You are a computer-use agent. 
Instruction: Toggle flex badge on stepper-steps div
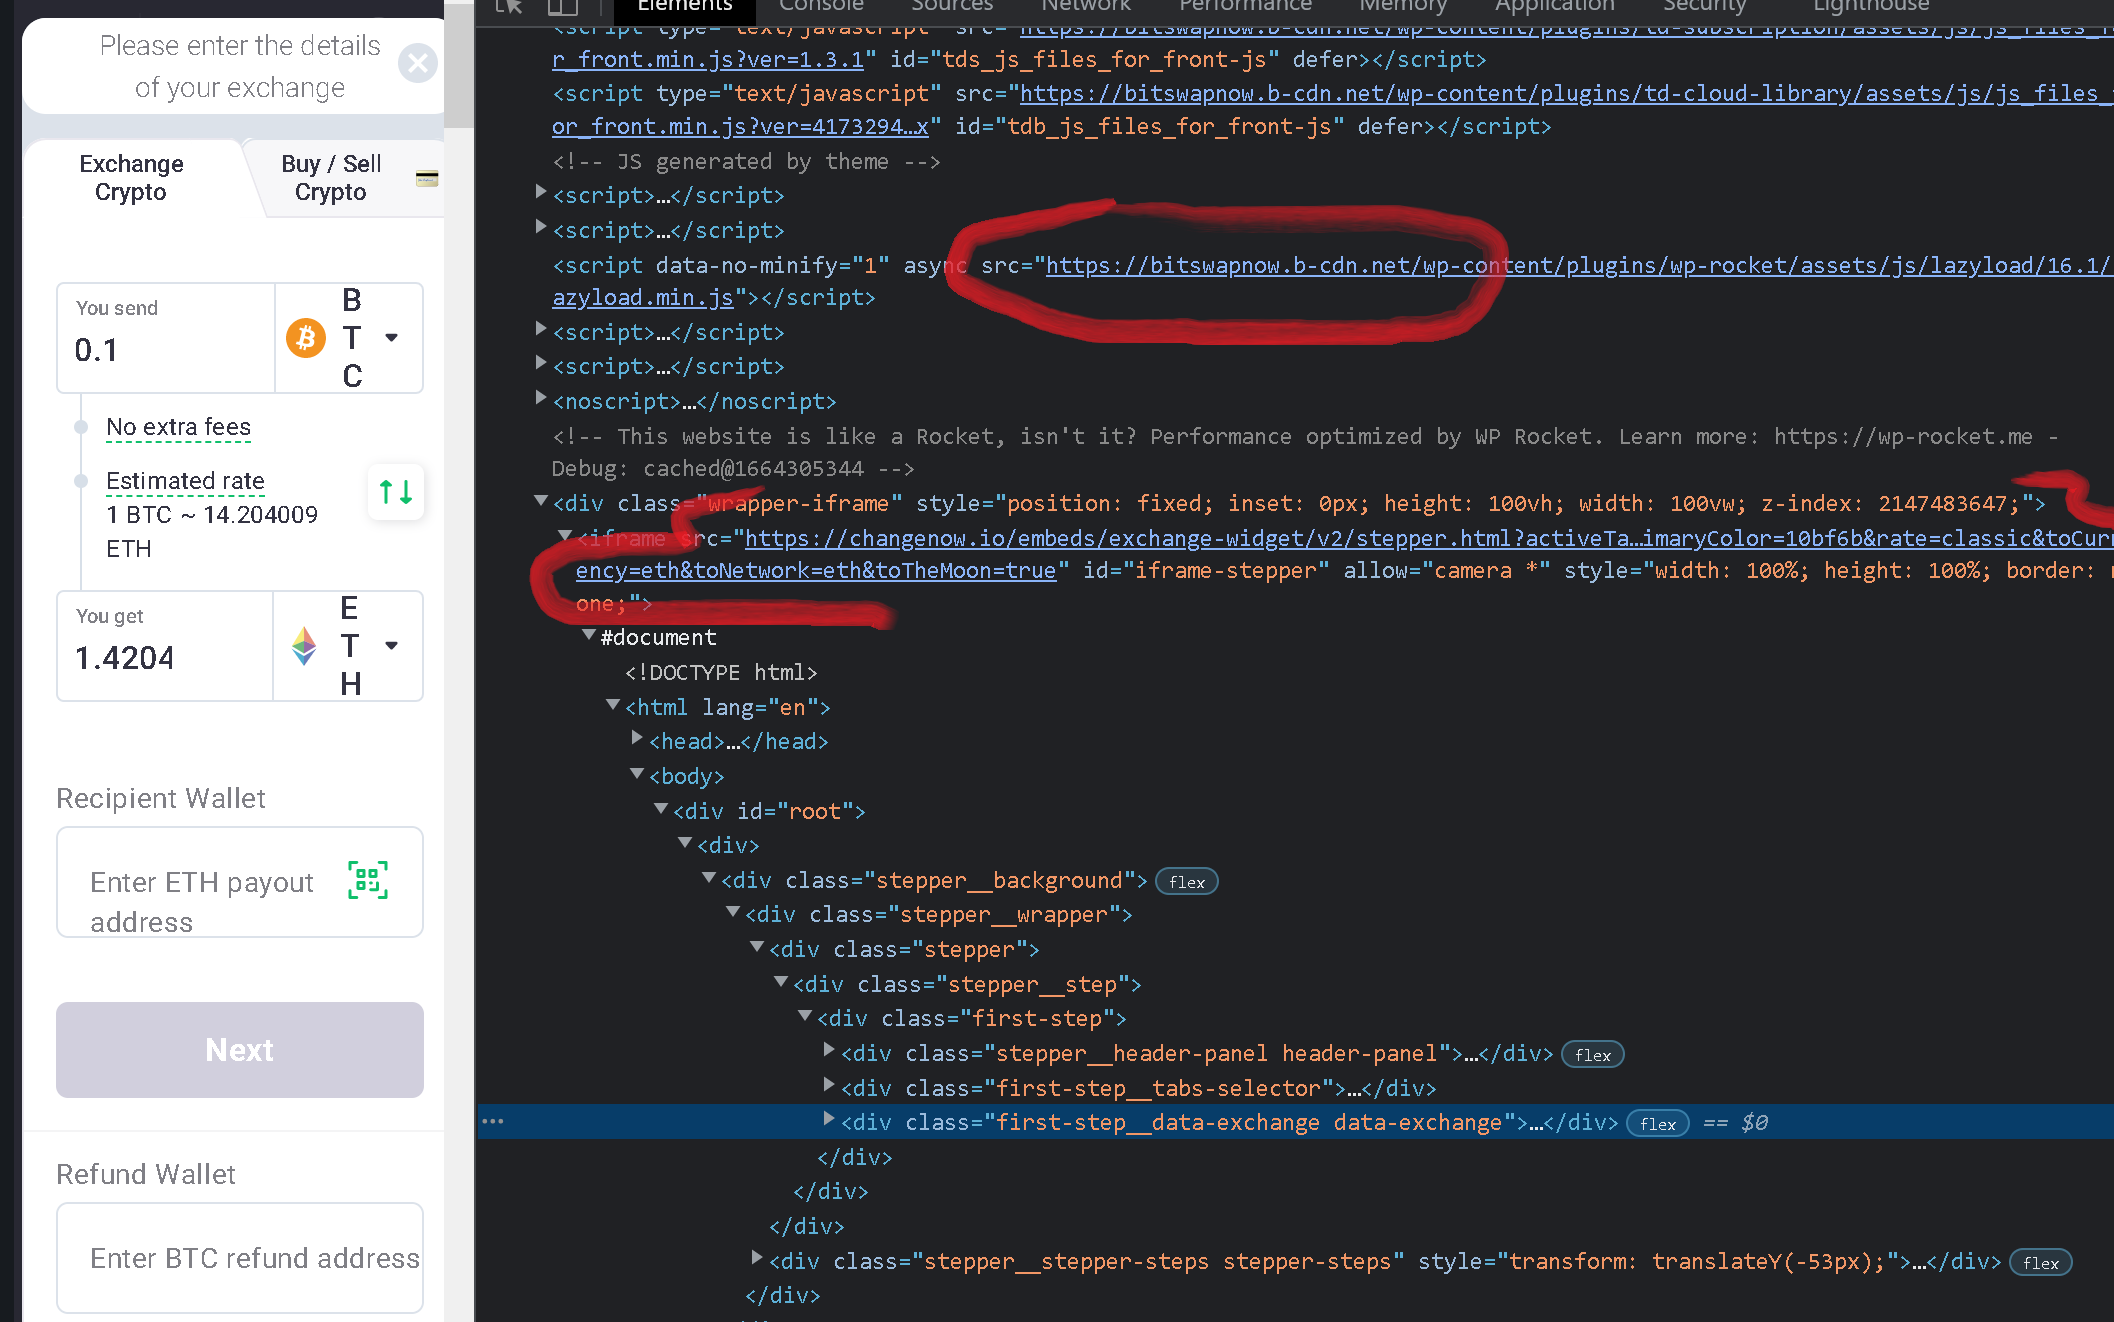point(2041,1263)
